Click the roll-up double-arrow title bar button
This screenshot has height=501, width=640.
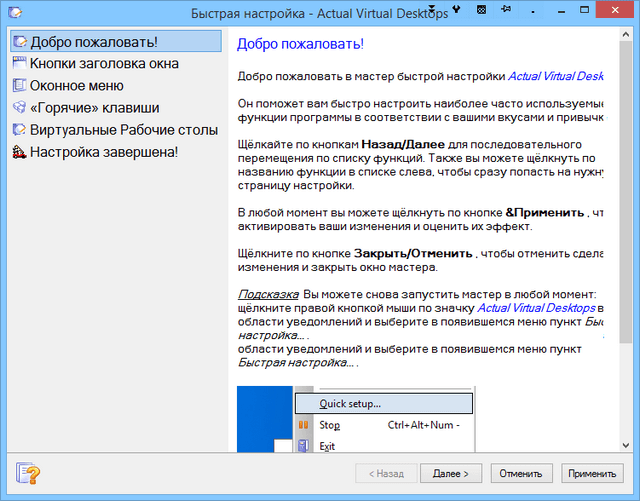pyautogui.click(x=432, y=9)
